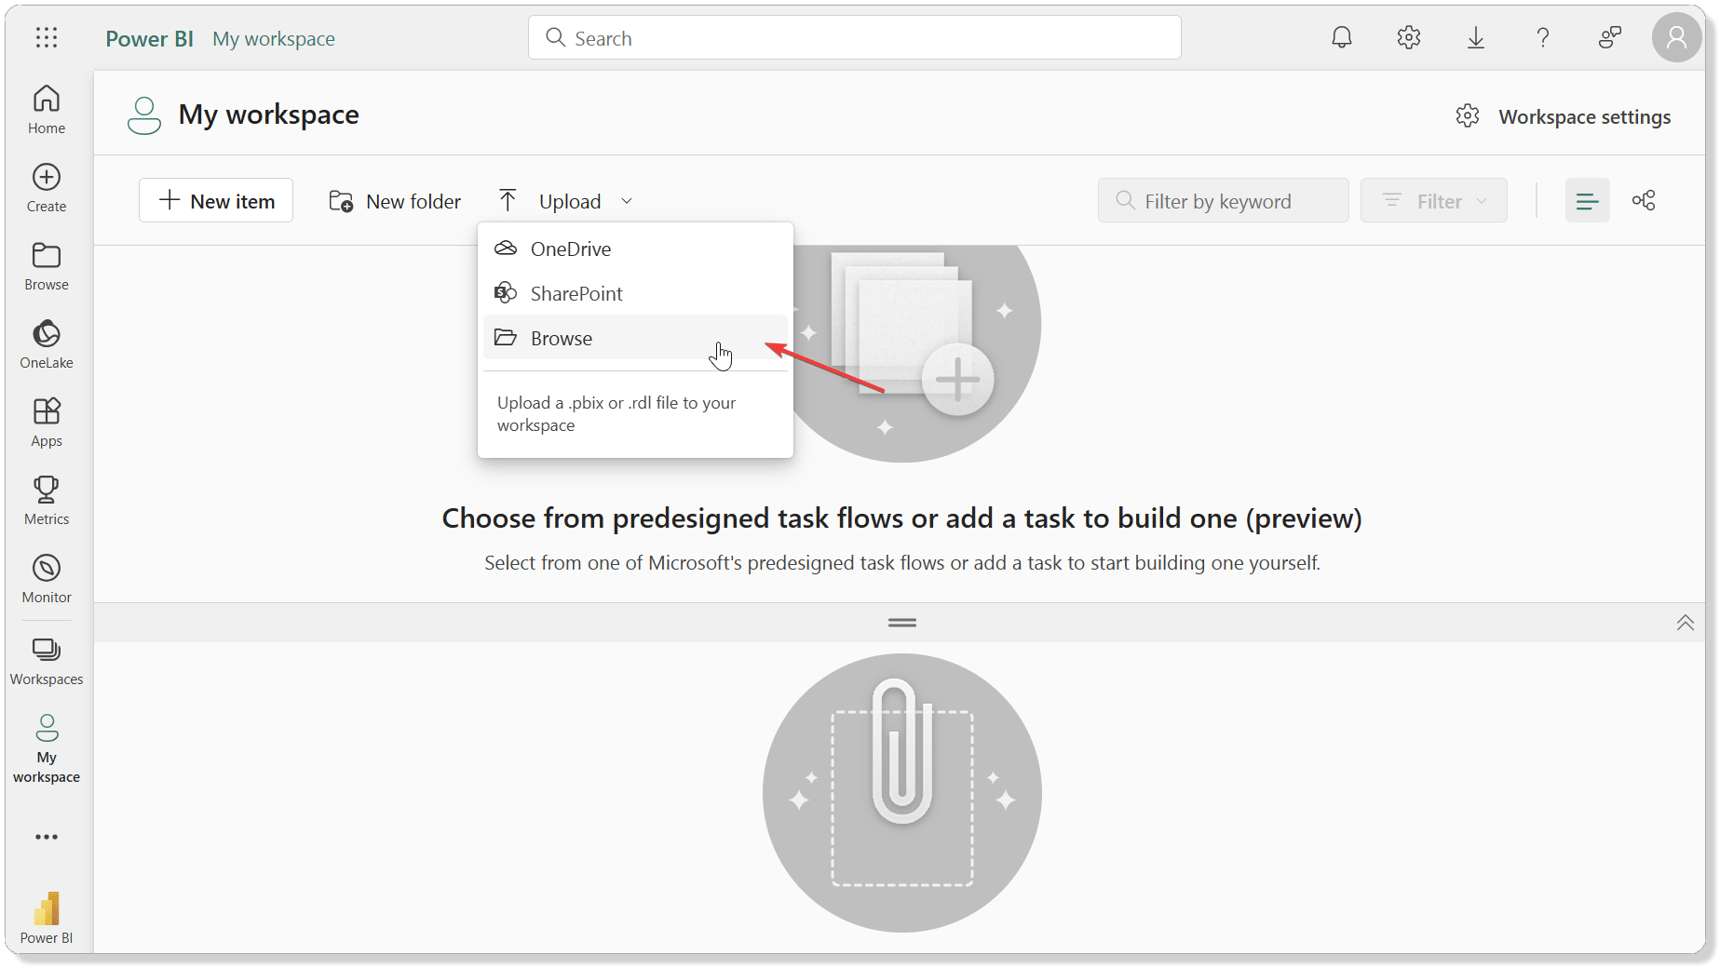The image size is (1720, 968).
Task: Open the Workspaces panel from the sidebar
Action: pyautogui.click(x=46, y=658)
